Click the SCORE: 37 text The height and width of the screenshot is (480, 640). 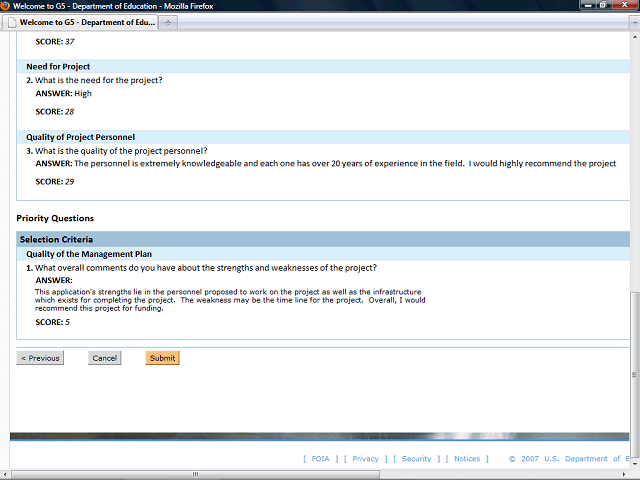[55, 42]
